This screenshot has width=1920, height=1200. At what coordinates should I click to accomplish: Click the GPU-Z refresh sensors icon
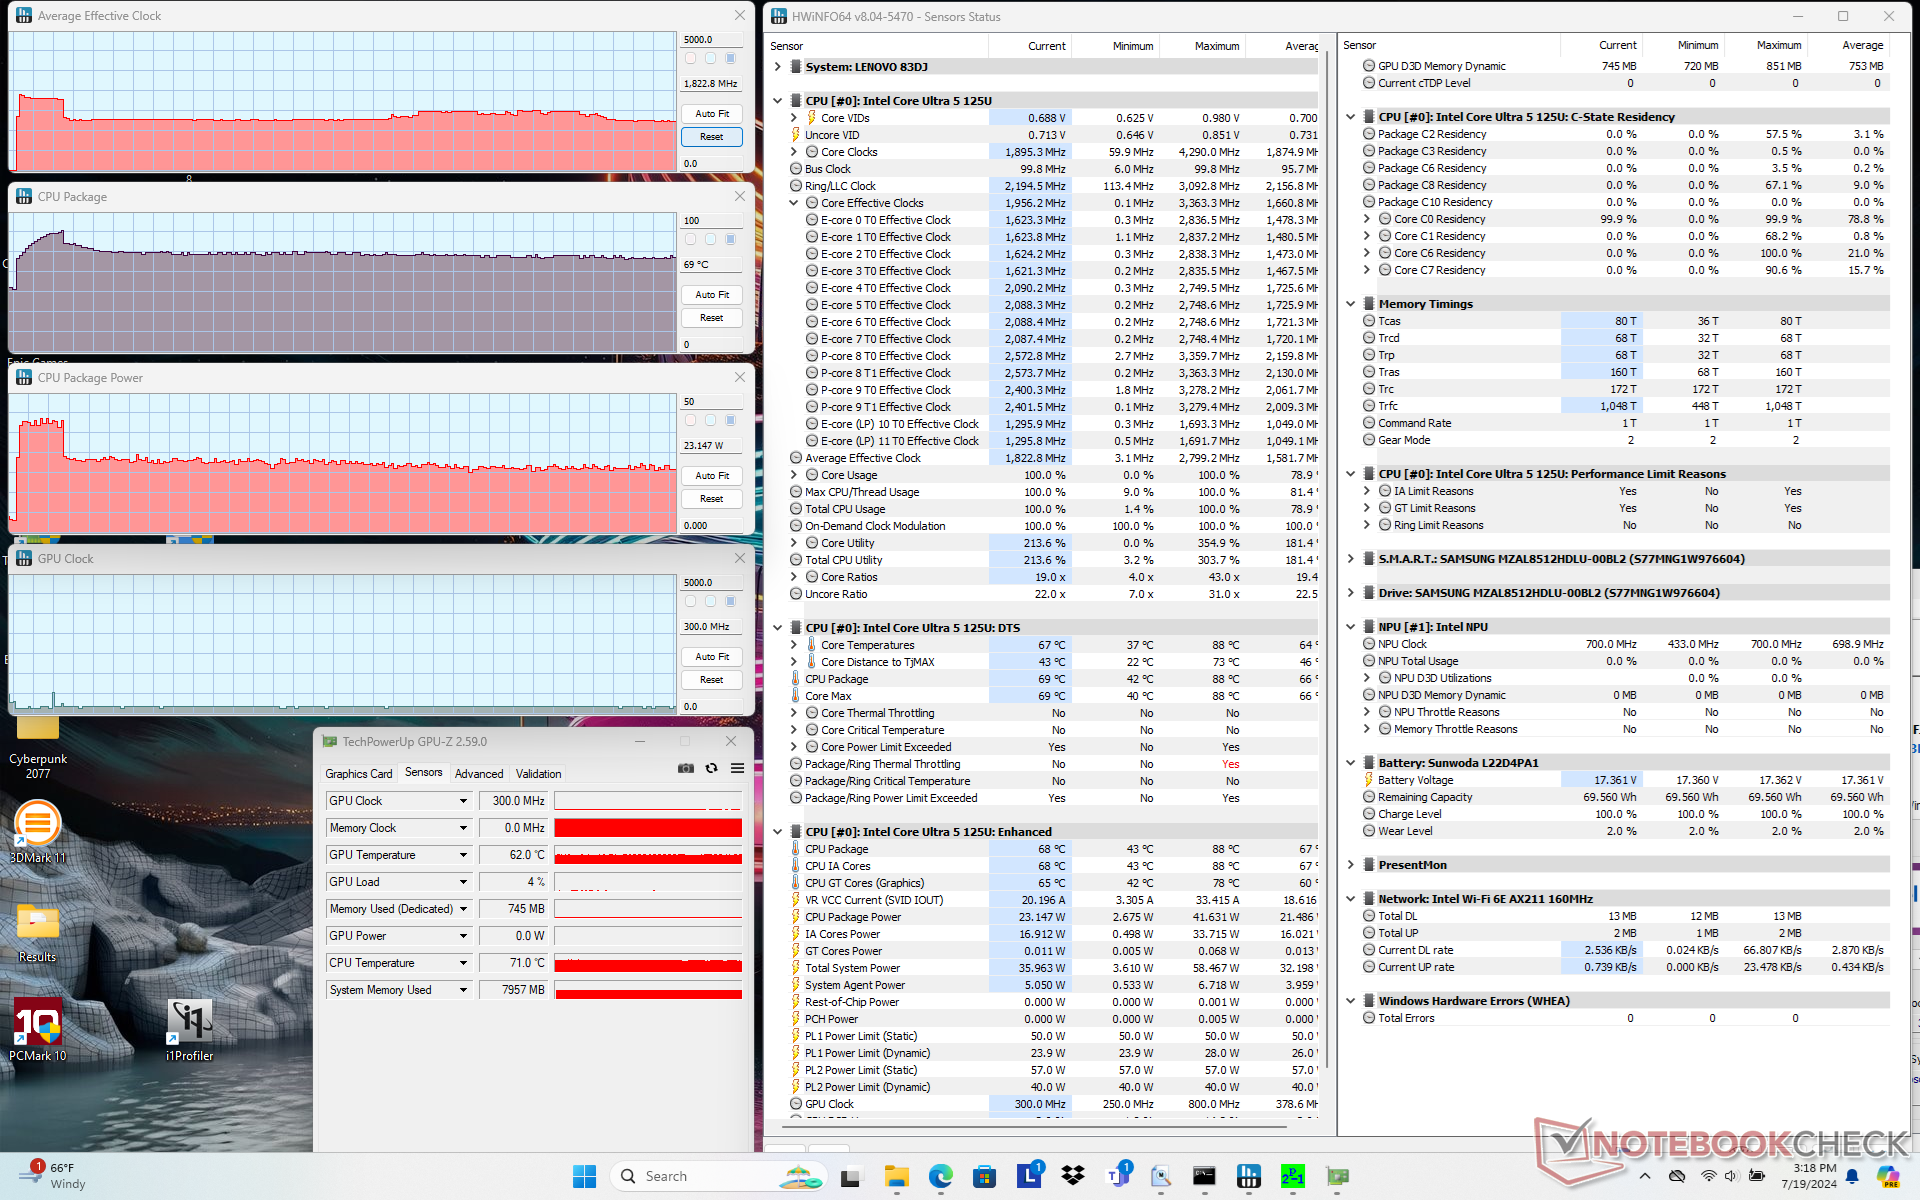coord(712,768)
